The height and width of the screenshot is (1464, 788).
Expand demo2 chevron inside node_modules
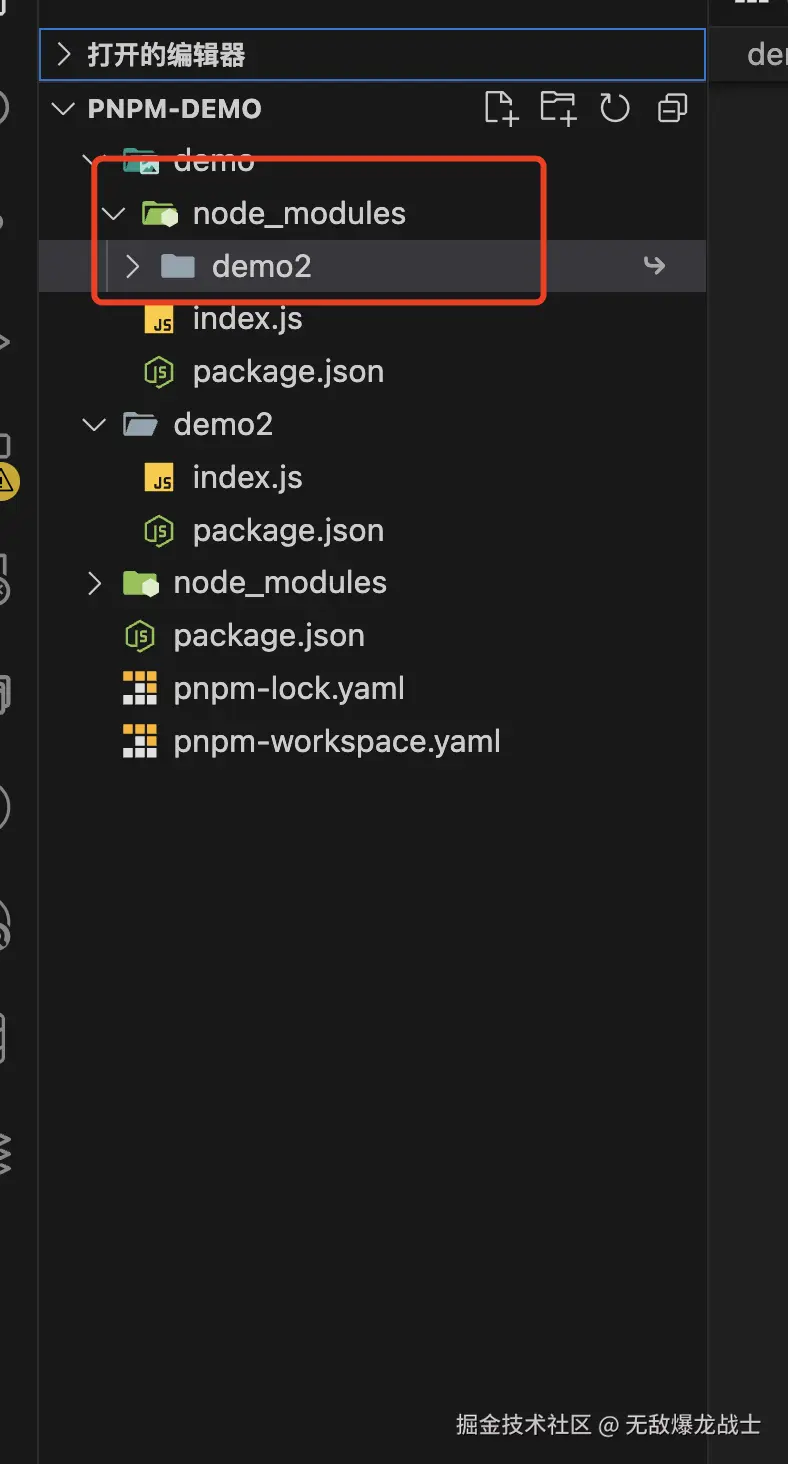coord(132,266)
